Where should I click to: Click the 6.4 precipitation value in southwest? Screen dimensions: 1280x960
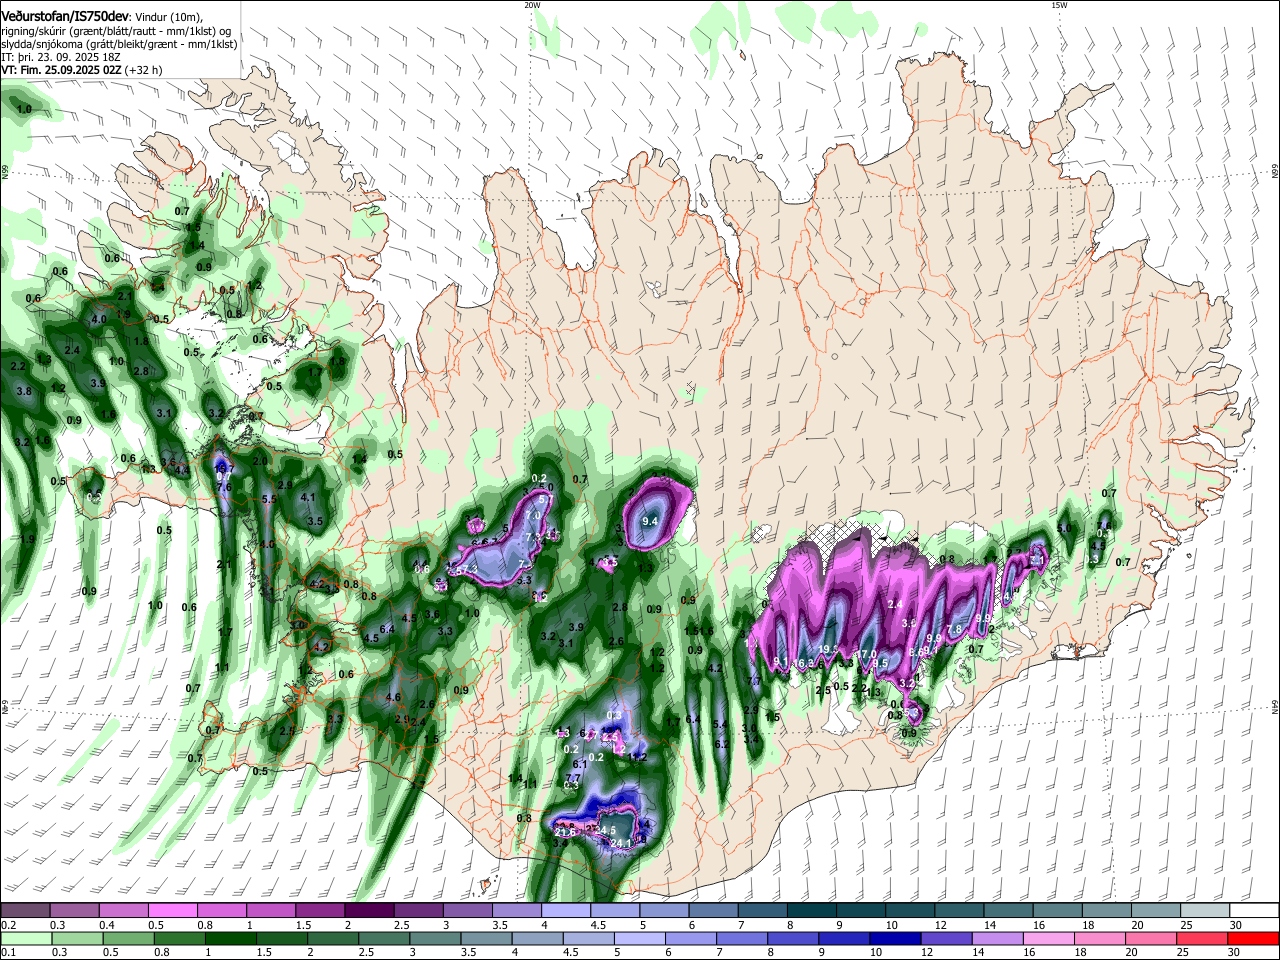click(x=388, y=628)
